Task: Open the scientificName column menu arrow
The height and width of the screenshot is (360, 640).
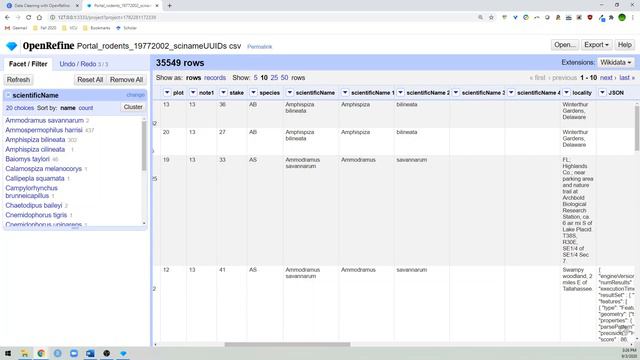Action: pos(290,93)
